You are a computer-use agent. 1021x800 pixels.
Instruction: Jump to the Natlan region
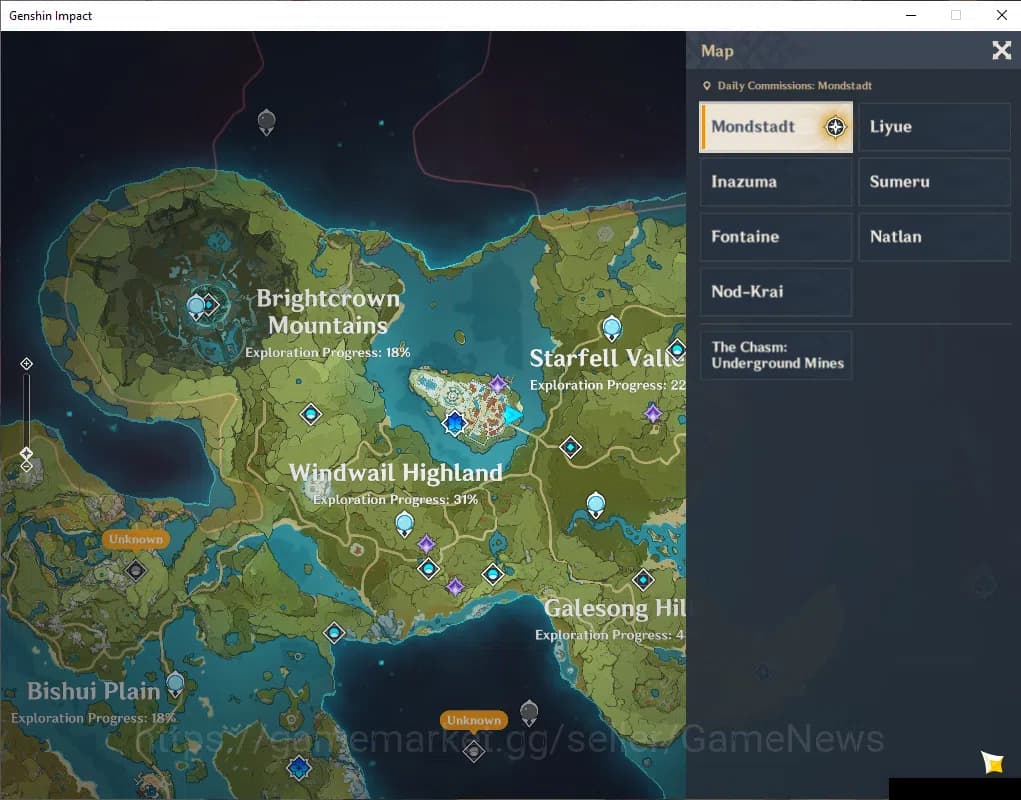coord(934,236)
